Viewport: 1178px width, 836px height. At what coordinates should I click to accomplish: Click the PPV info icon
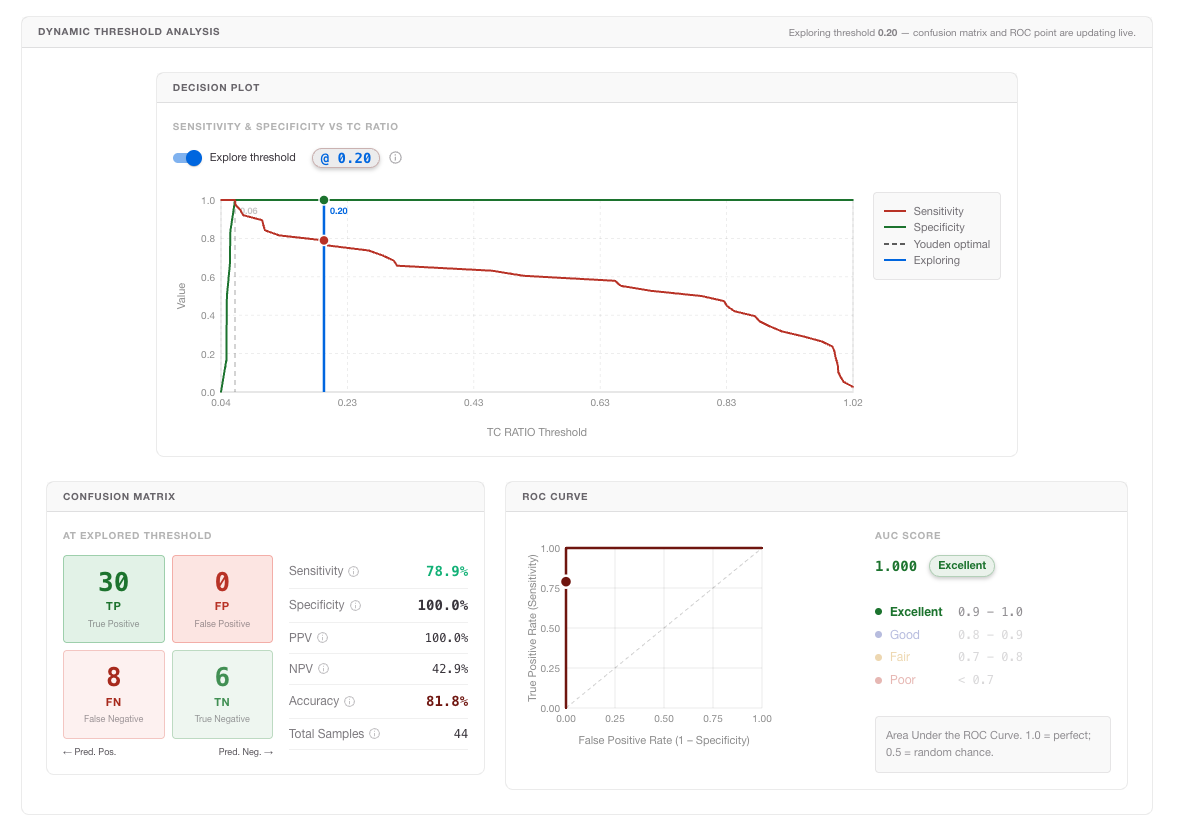322,638
